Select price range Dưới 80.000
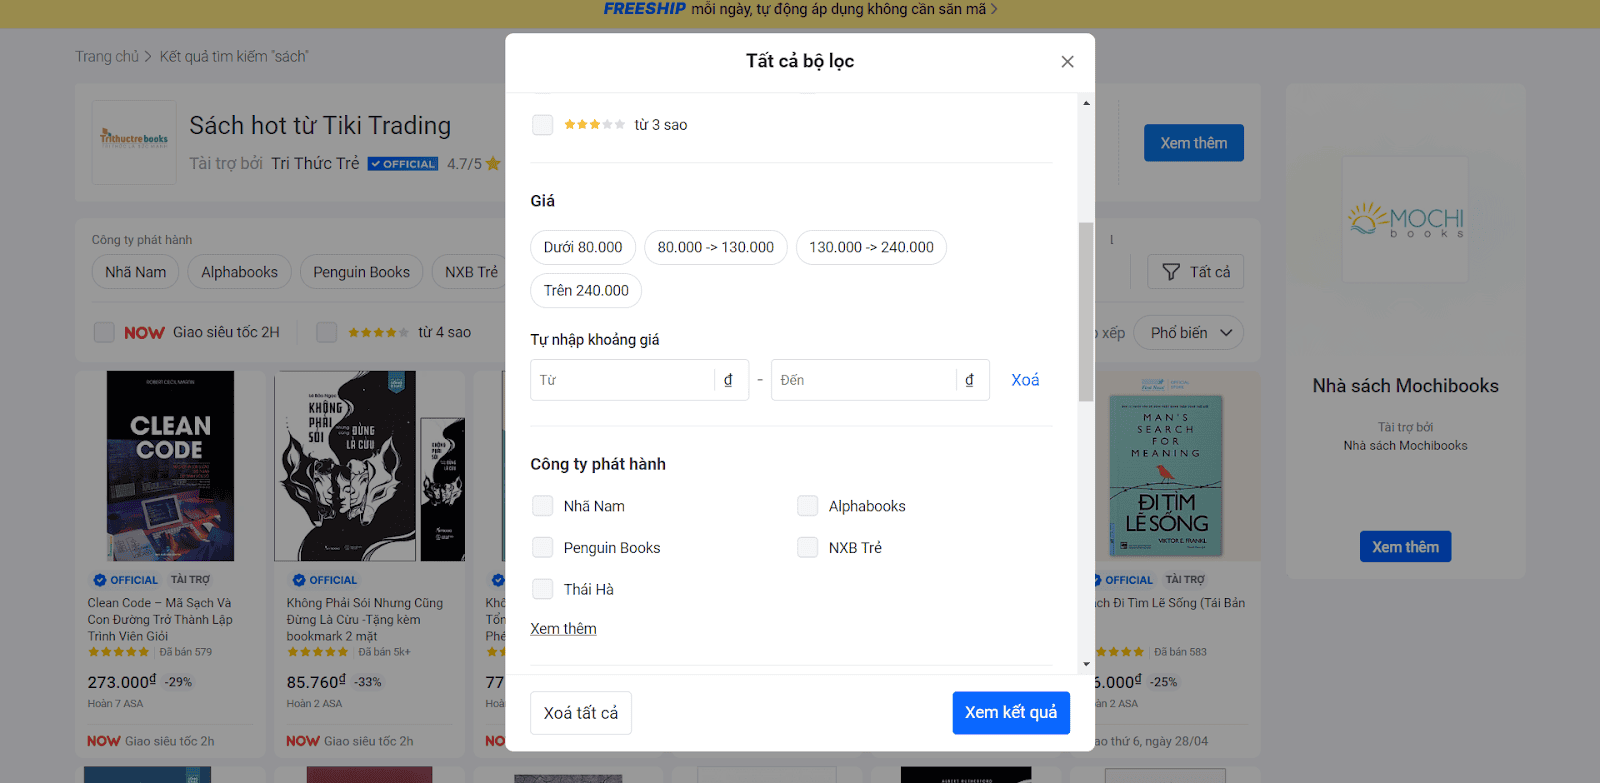Image resolution: width=1600 pixels, height=783 pixels. (583, 247)
